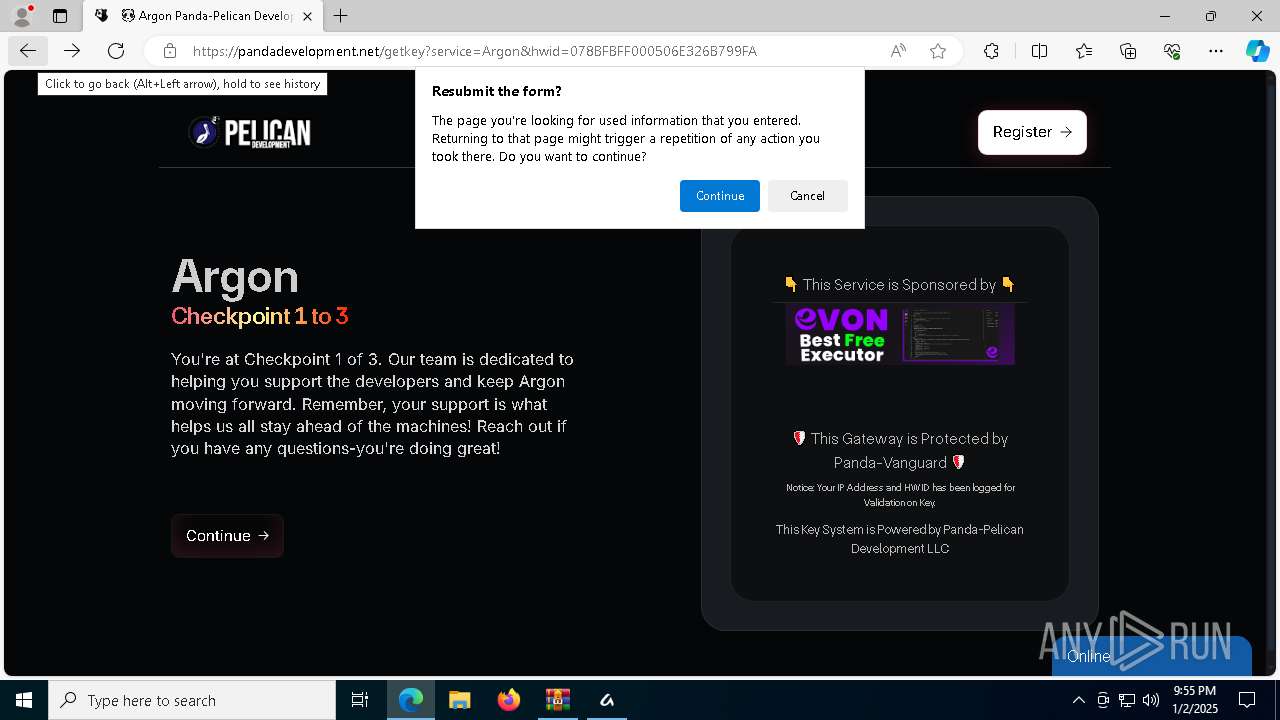Reload the page with the refresh icon

click(116, 51)
